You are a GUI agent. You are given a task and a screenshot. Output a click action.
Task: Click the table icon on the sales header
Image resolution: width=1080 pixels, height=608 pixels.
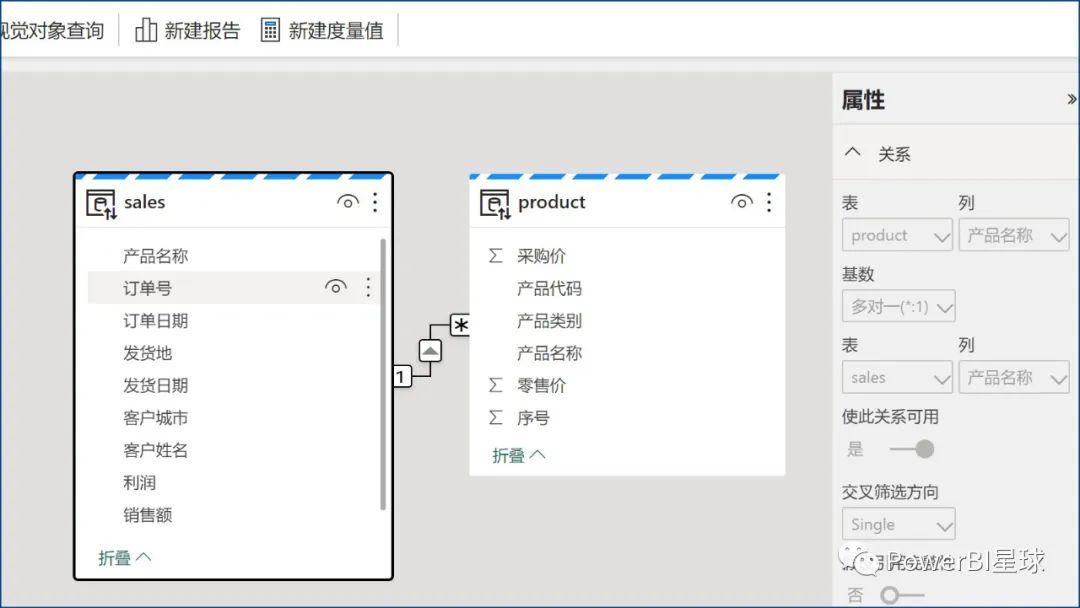[x=100, y=201]
